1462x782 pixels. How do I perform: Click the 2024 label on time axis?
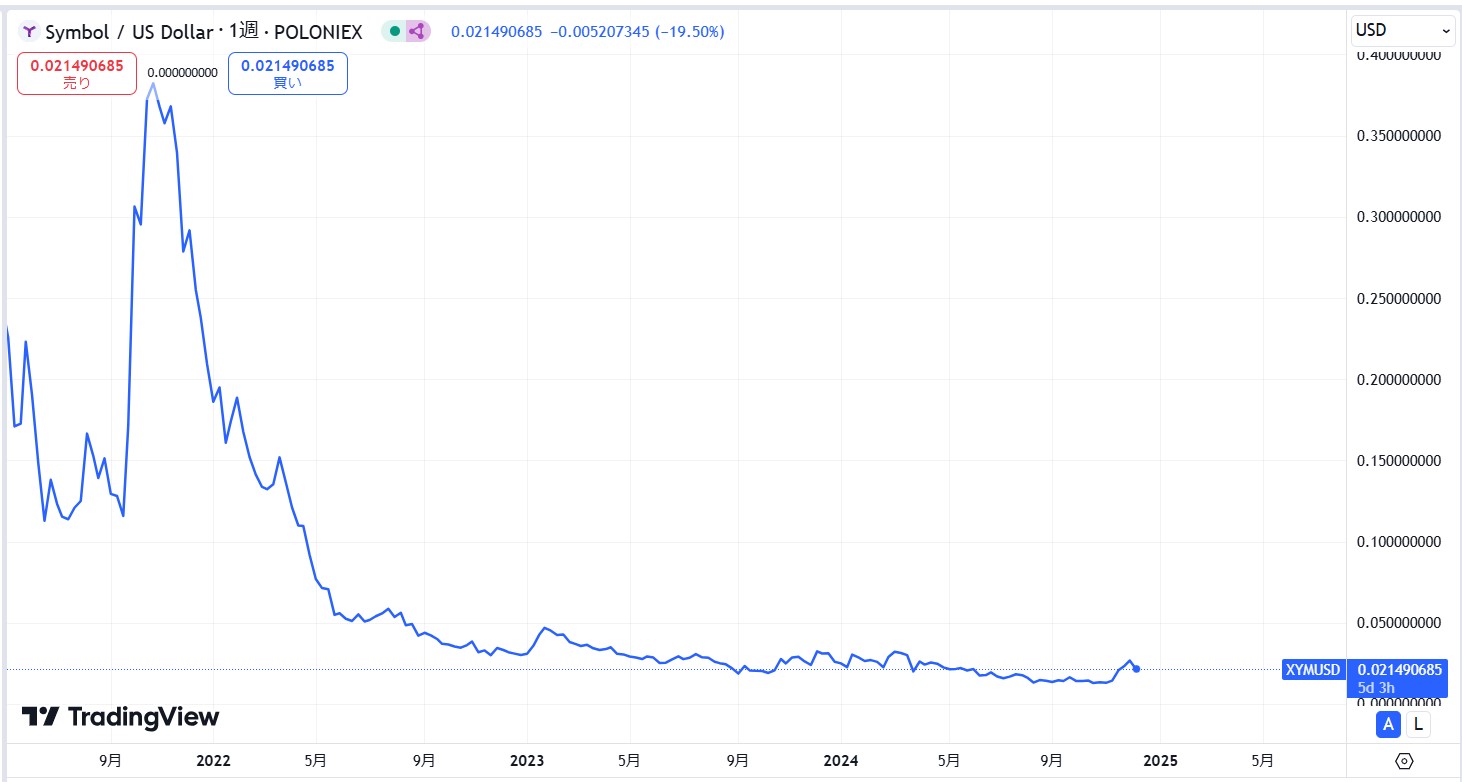pos(841,760)
